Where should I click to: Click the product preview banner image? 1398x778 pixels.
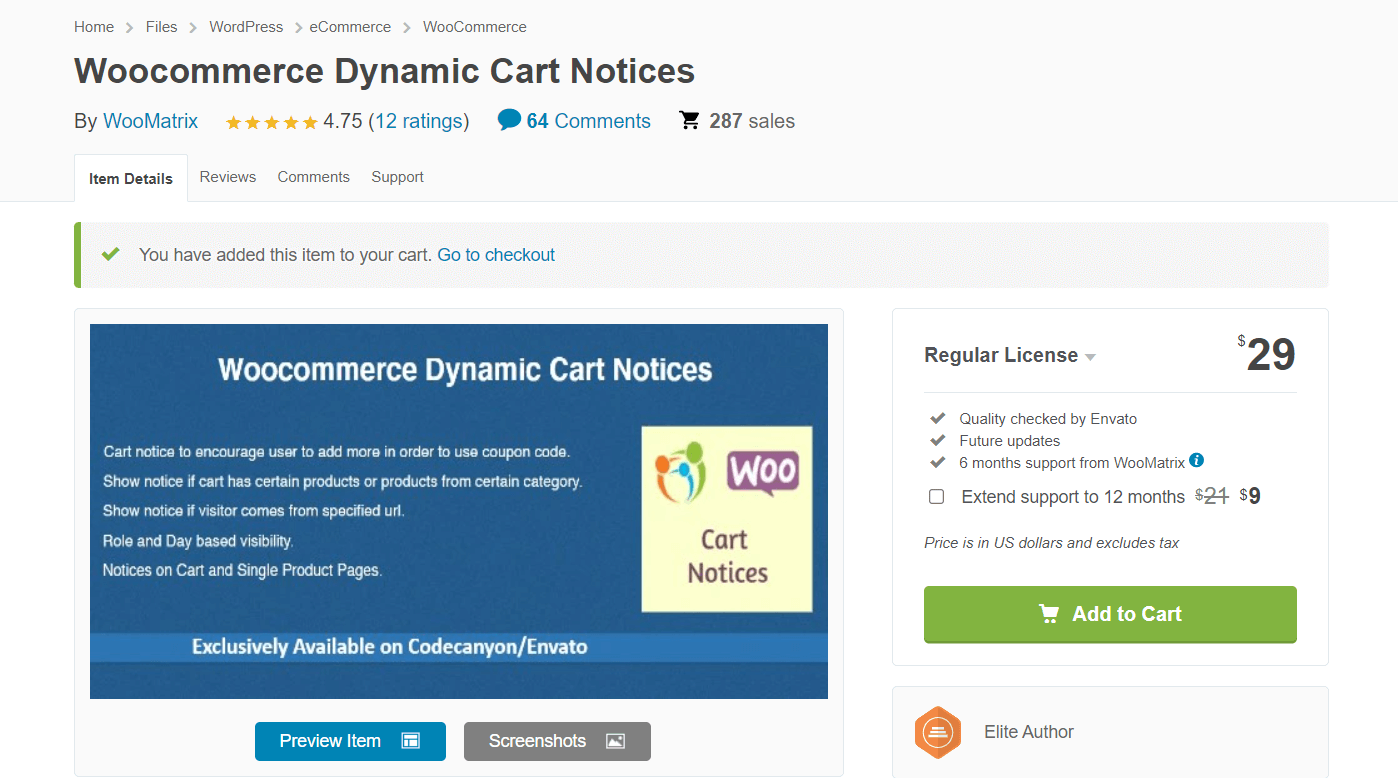459,511
